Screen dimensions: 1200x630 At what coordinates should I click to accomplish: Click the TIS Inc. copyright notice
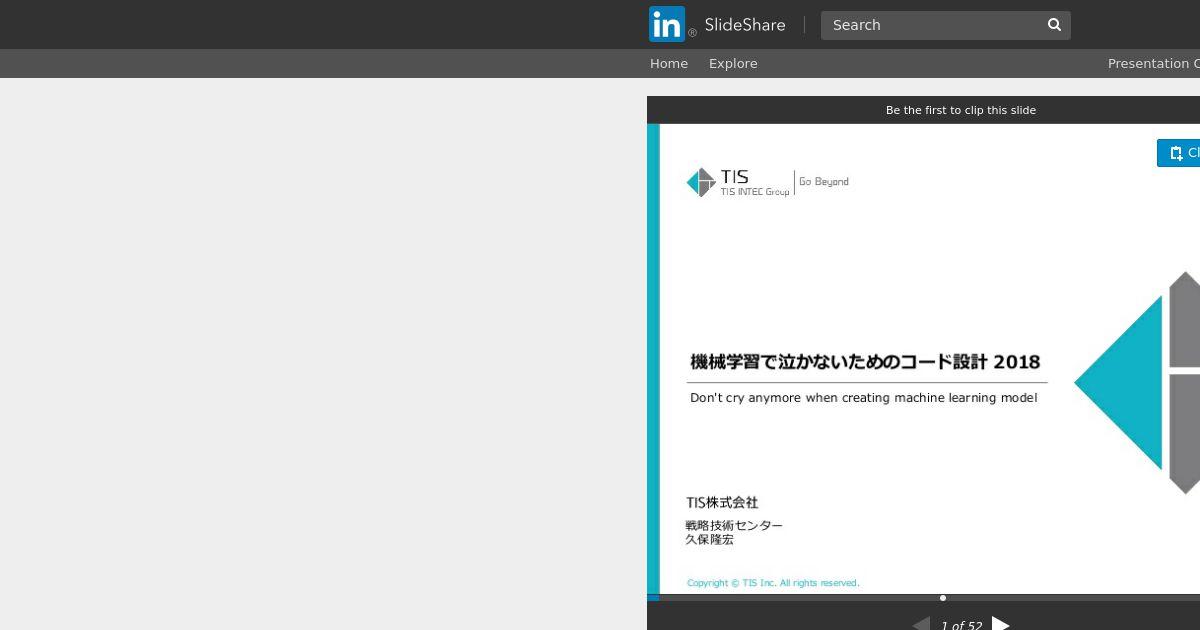[773, 583]
